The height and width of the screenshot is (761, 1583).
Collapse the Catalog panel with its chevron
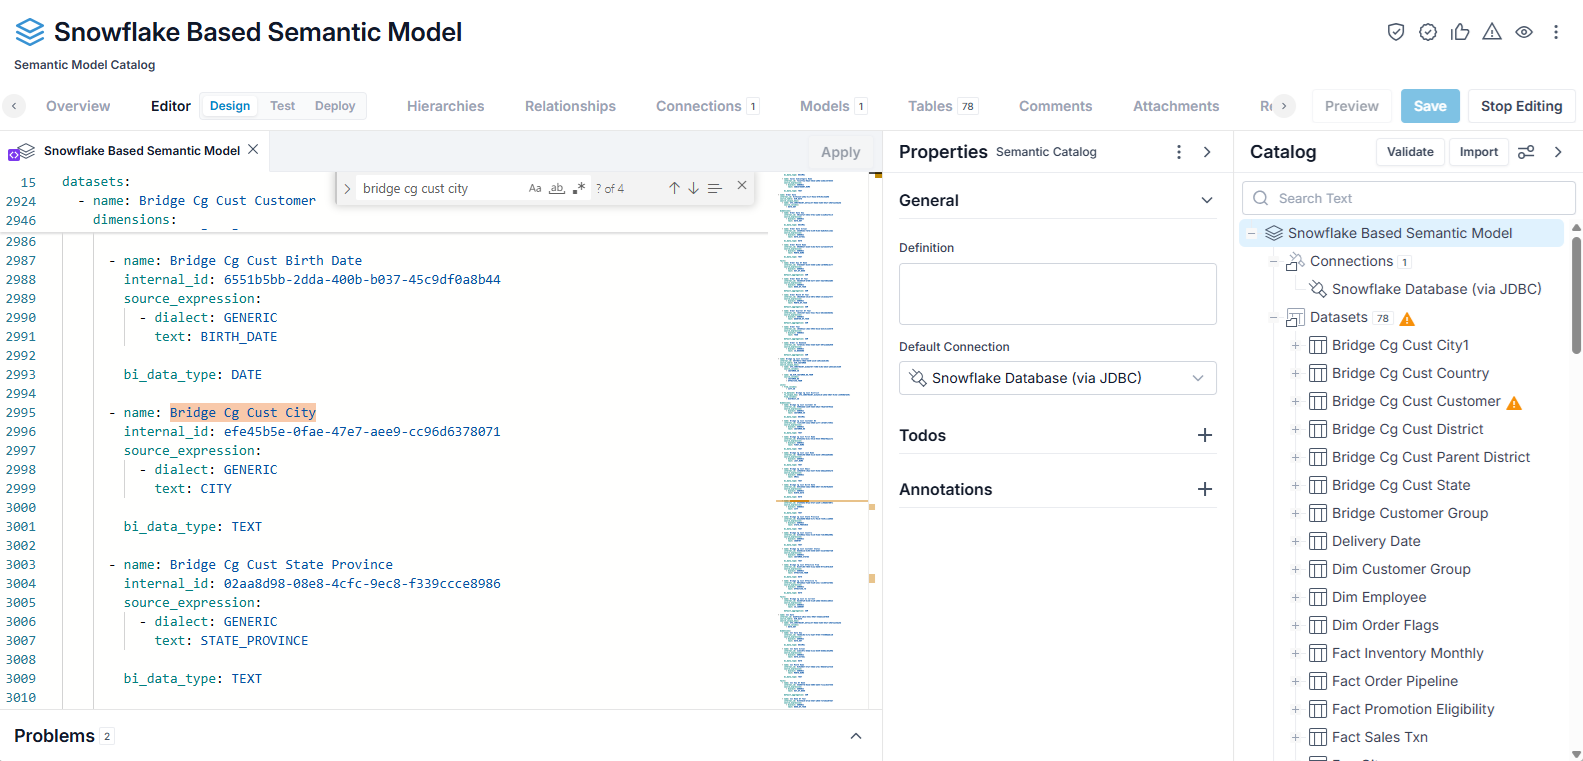(1558, 152)
